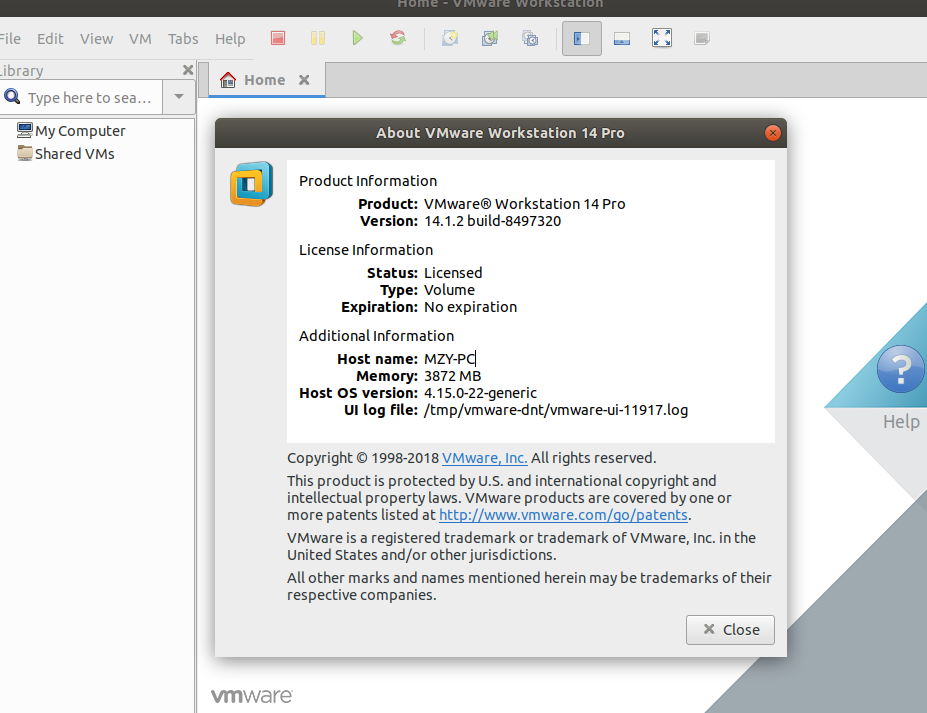Screen dimensions: 927x713
Task: Click the UI log file path text
Action: [556, 410]
